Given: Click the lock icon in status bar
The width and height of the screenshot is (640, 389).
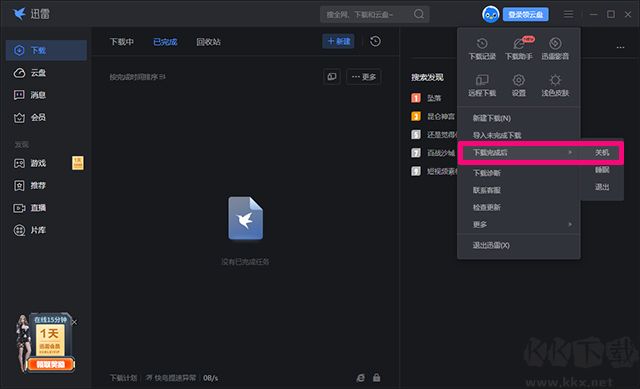Looking at the screenshot, I should click(376, 378).
